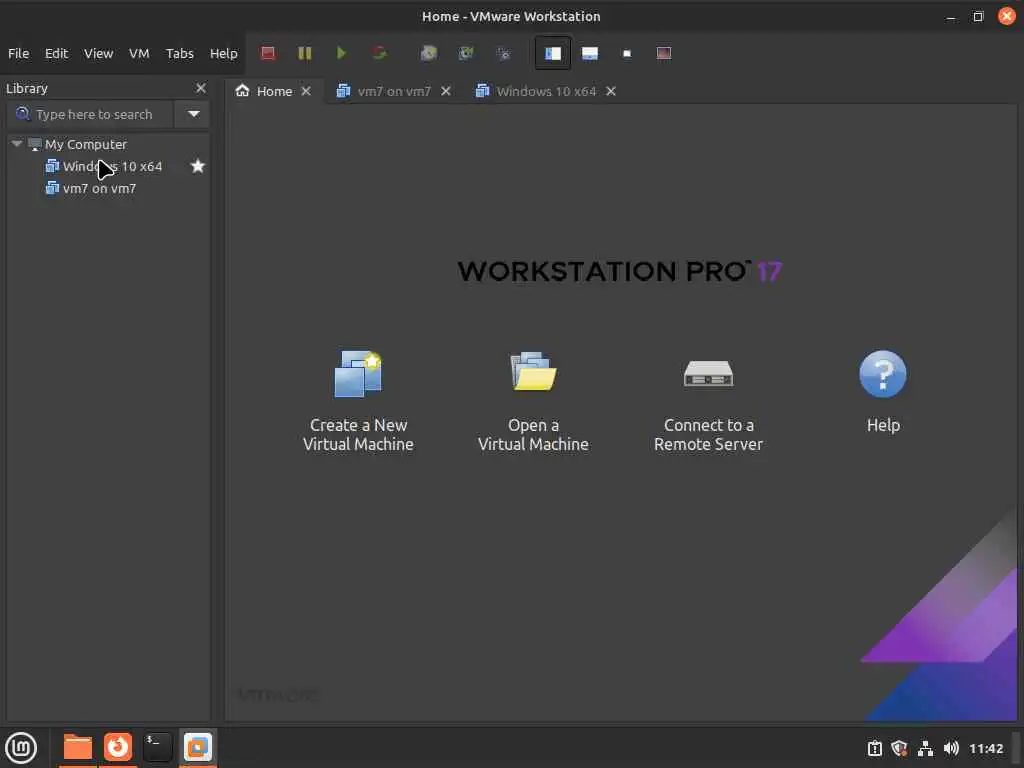This screenshot has width=1024, height=768.
Task: Collapse the My Computer tree node
Action: point(17,144)
